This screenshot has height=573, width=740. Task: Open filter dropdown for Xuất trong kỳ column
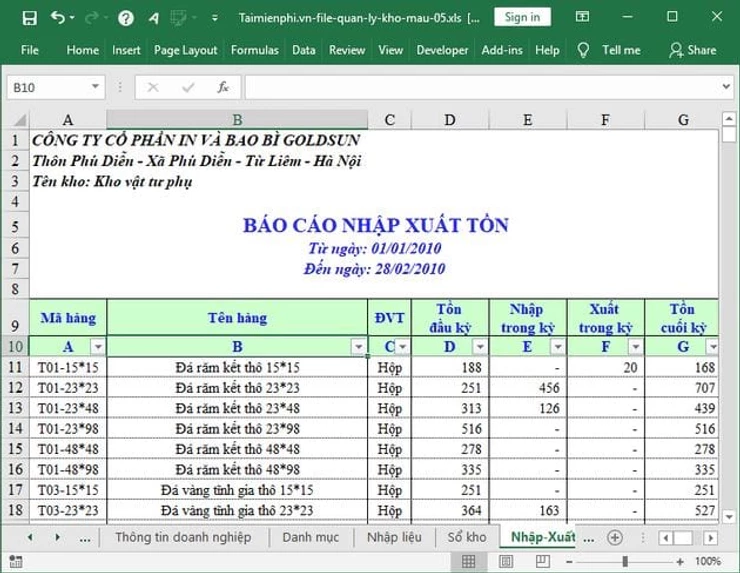[635, 347]
